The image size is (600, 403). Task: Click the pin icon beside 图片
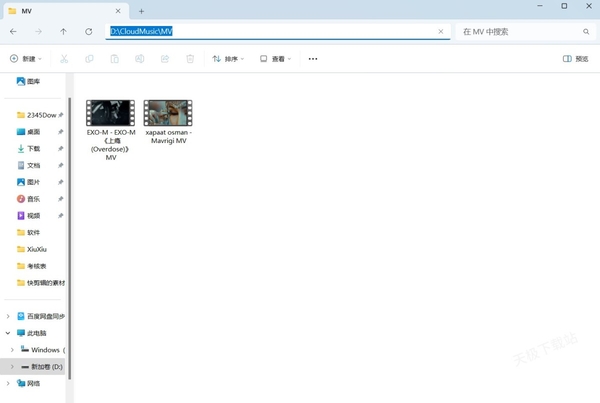(60, 182)
